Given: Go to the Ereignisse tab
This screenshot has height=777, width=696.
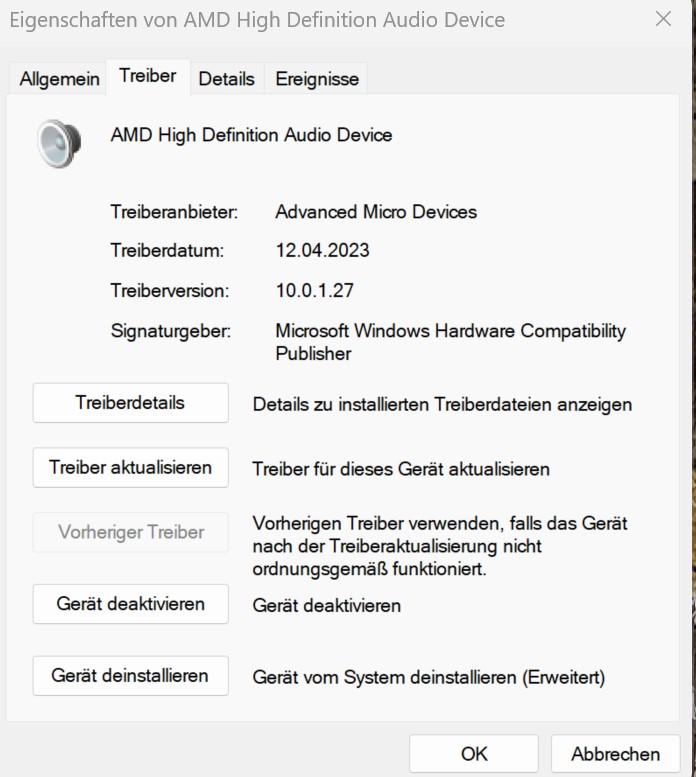Looking at the screenshot, I should pos(317,79).
